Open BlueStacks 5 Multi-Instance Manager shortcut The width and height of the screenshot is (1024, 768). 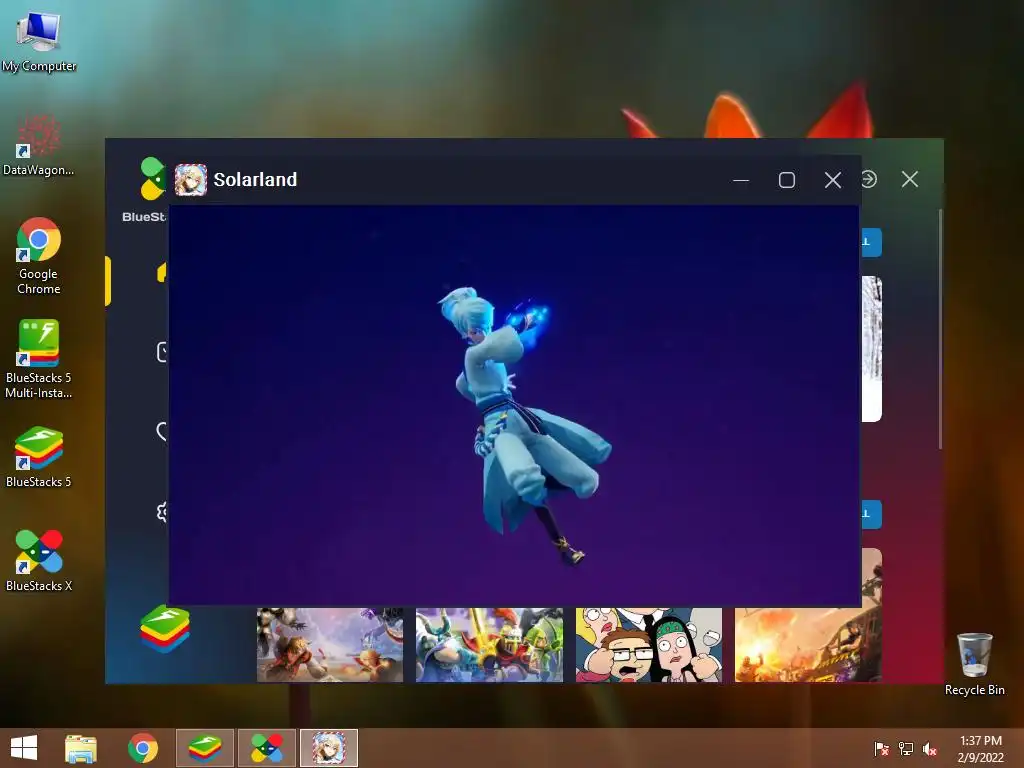coord(39,359)
